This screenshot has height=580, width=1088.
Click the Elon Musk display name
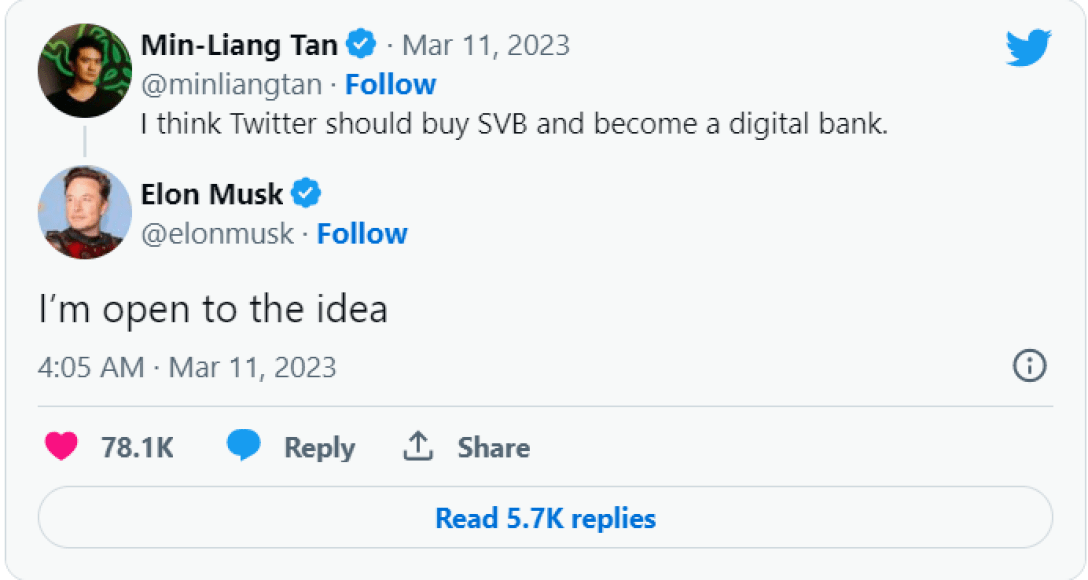click(212, 193)
